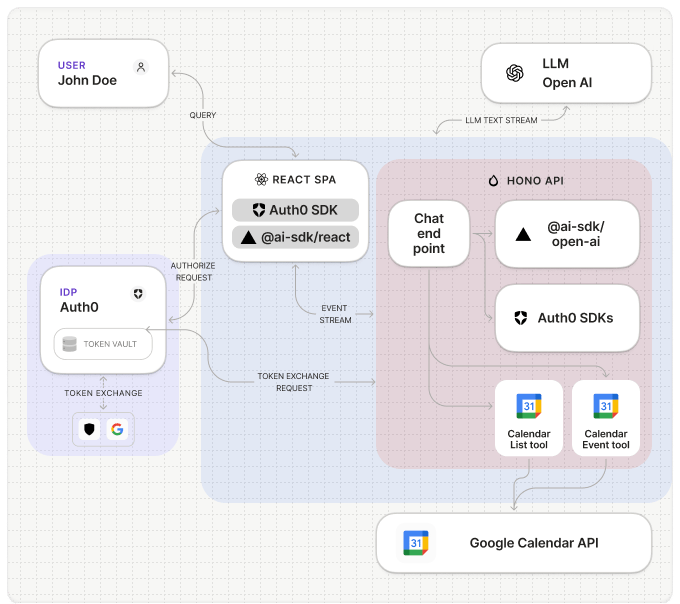This screenshot has width=680, height=604.
Task: Click the Calendar List tool caption
Action: pyautogui.click(x=529, y=439)
